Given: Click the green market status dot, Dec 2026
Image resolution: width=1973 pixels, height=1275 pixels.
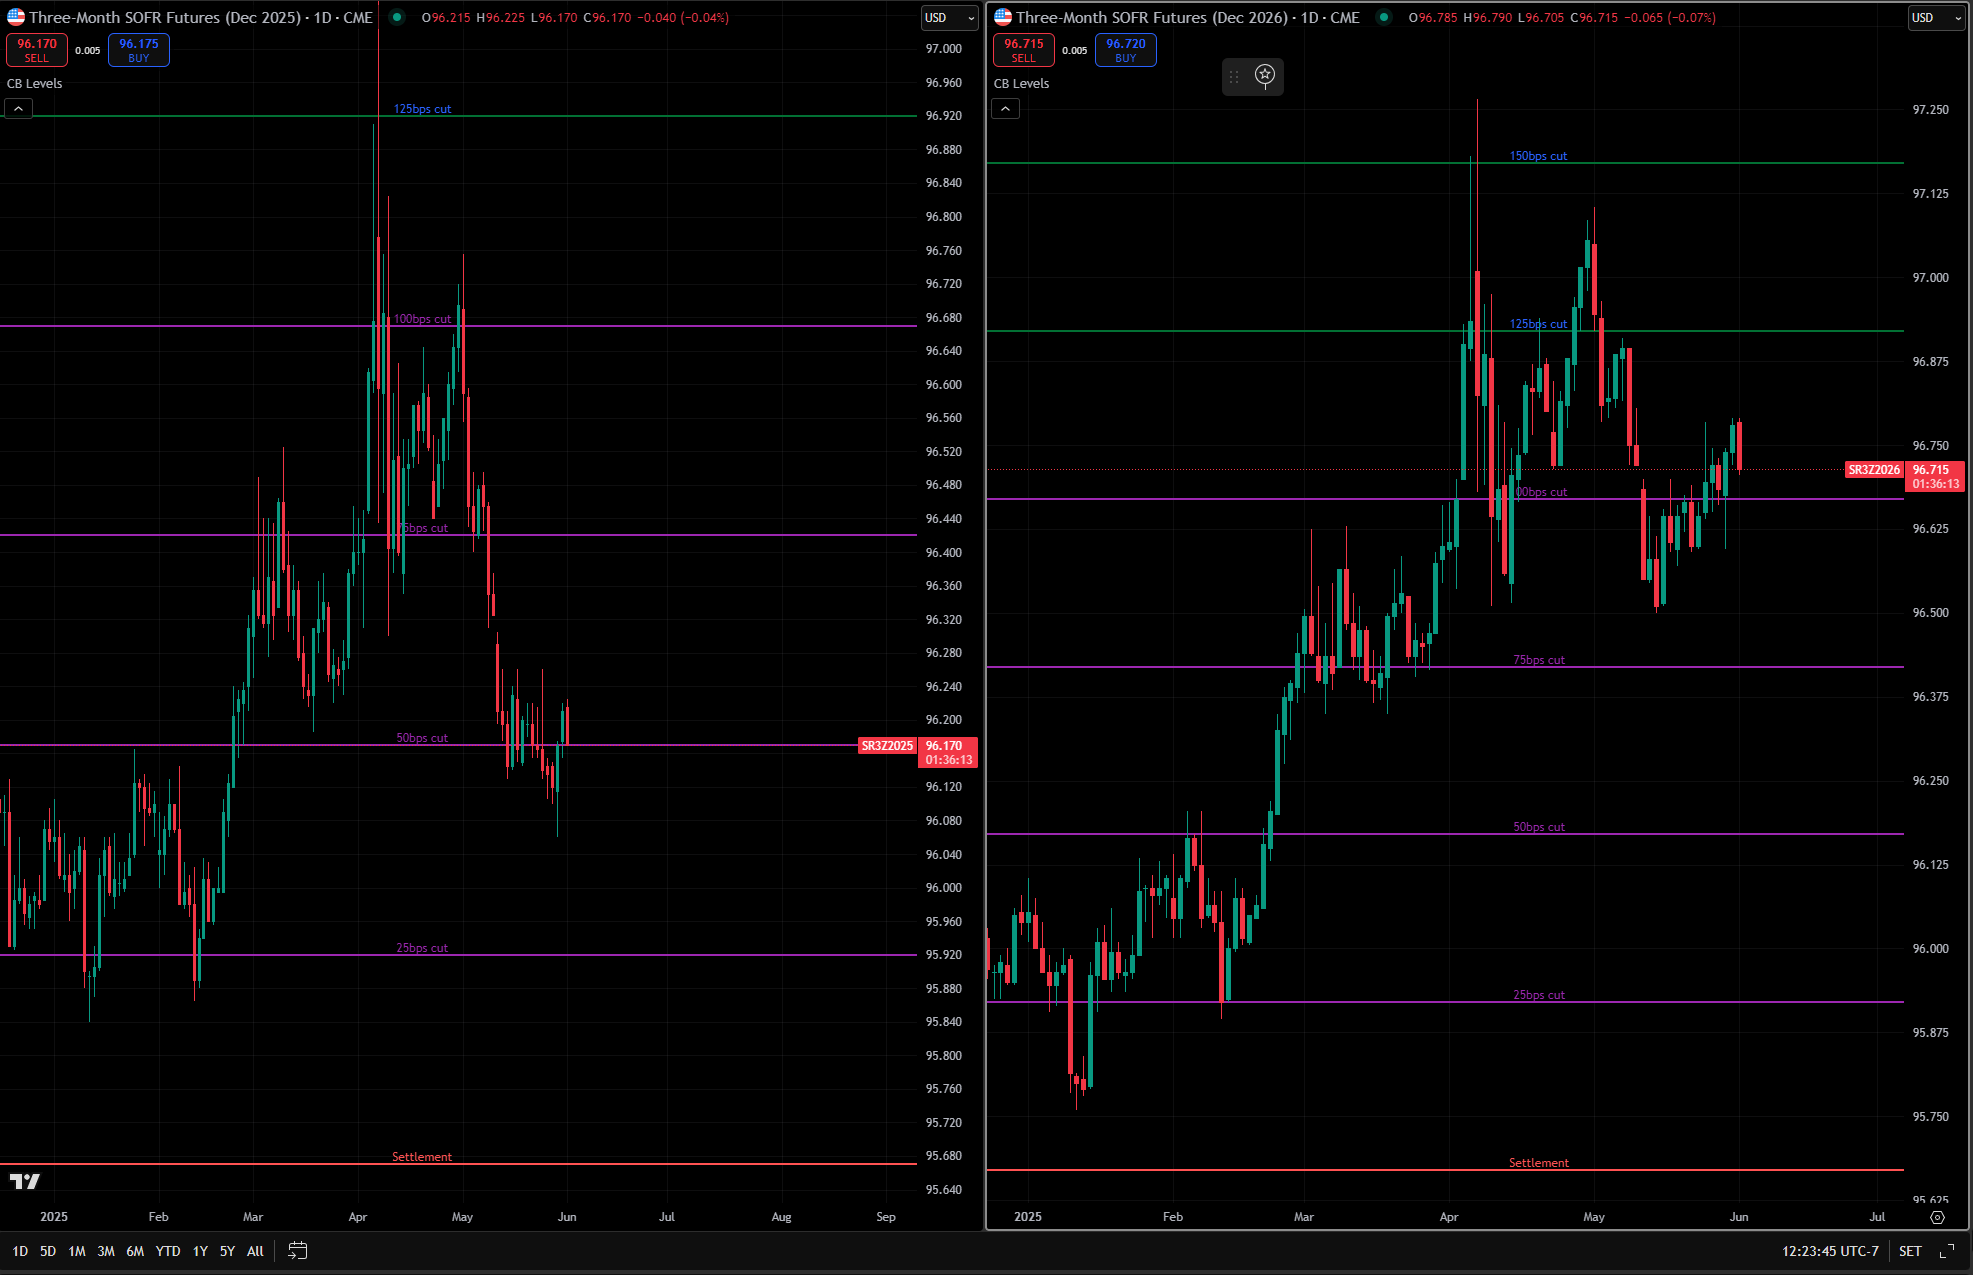Looking at the screenshot, I should [1384, 17].
